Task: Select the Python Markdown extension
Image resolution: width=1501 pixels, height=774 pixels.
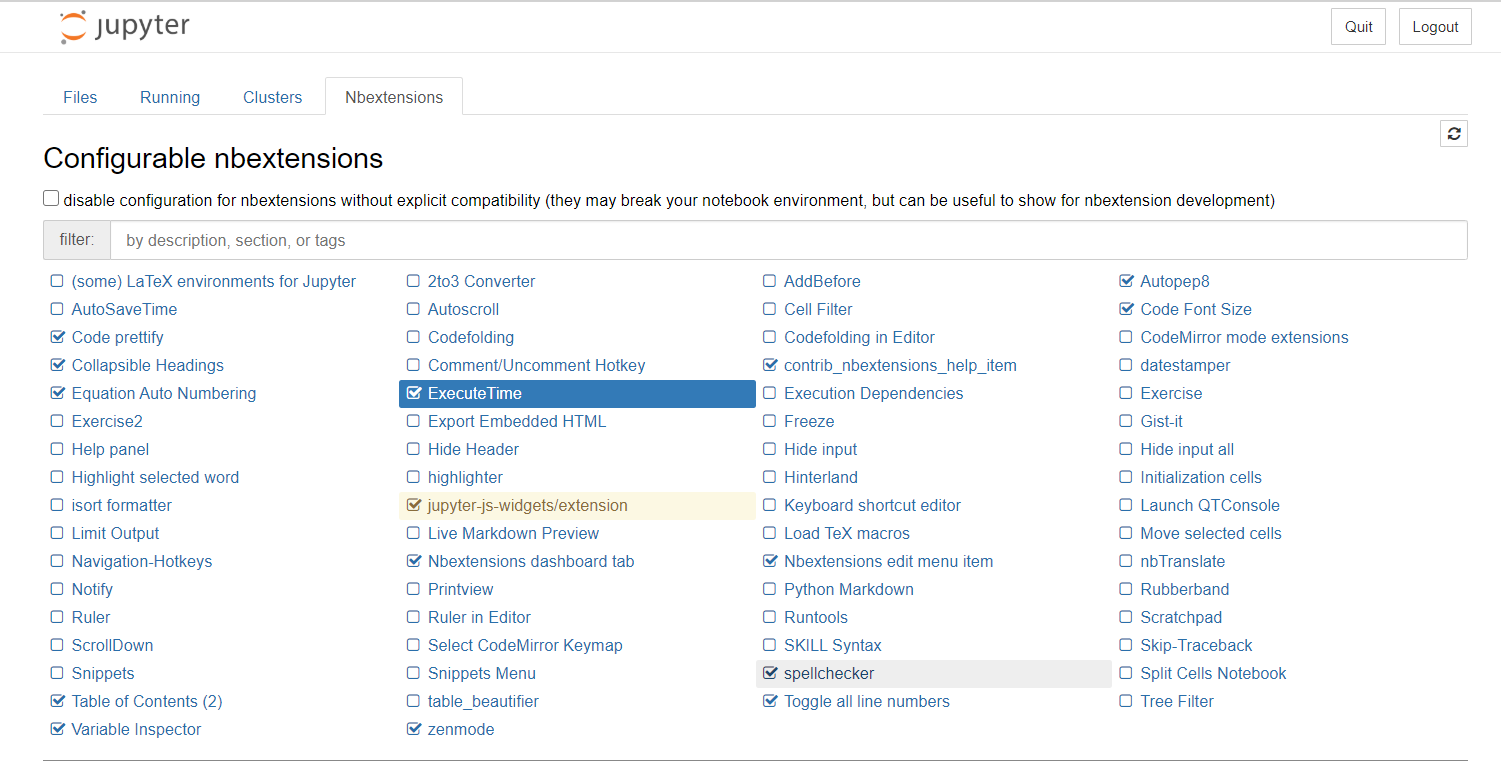Action: click(849, 590)
